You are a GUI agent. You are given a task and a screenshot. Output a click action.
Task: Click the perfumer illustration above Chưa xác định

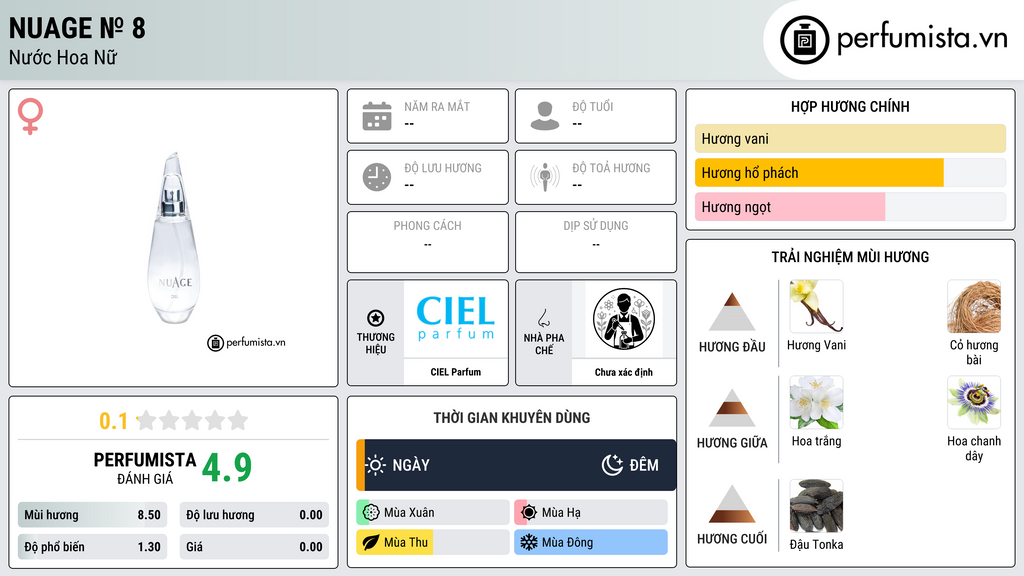click(624, 319)
